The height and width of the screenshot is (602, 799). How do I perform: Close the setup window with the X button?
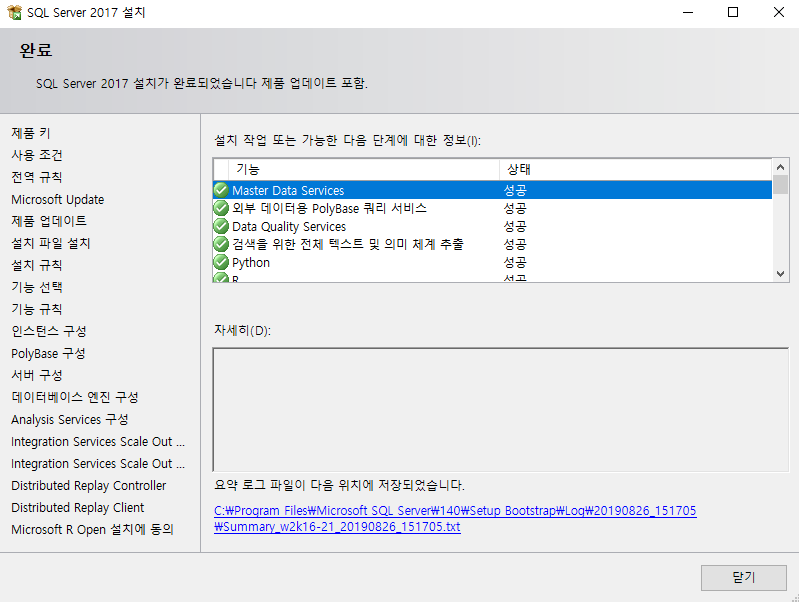click(779, 12)
